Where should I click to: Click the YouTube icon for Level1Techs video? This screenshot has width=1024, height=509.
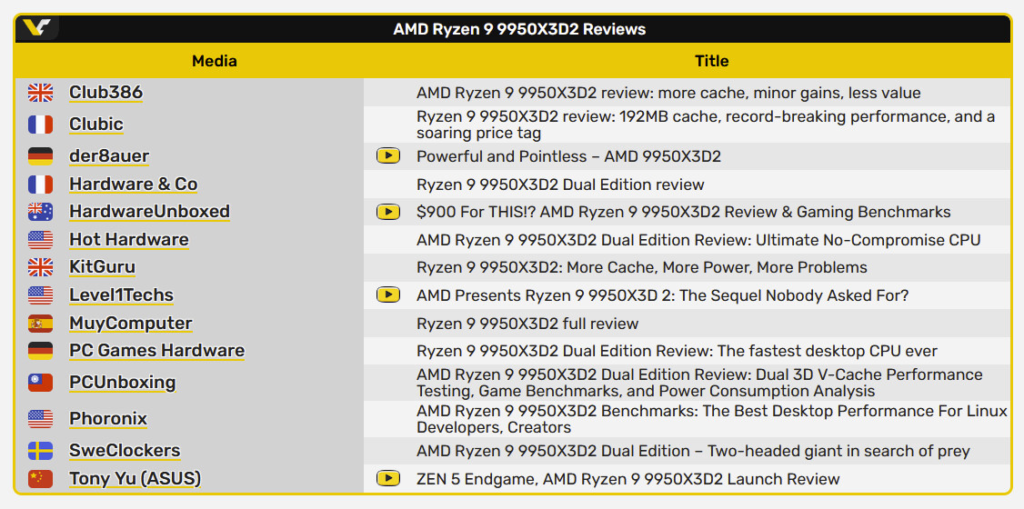(x=388, y=295)
